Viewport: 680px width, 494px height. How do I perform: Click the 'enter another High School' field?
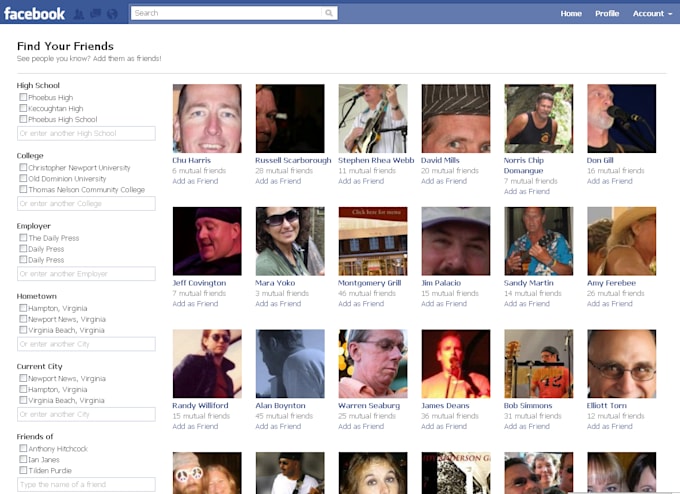[x=86, y=134]
